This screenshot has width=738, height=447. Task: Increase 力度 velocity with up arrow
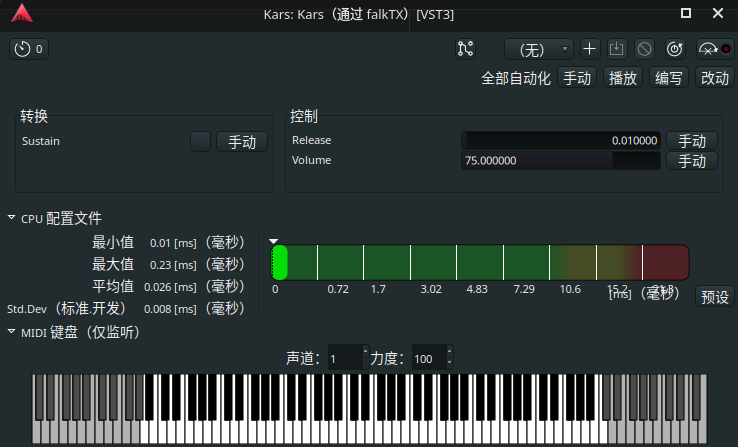pos(449,351)
